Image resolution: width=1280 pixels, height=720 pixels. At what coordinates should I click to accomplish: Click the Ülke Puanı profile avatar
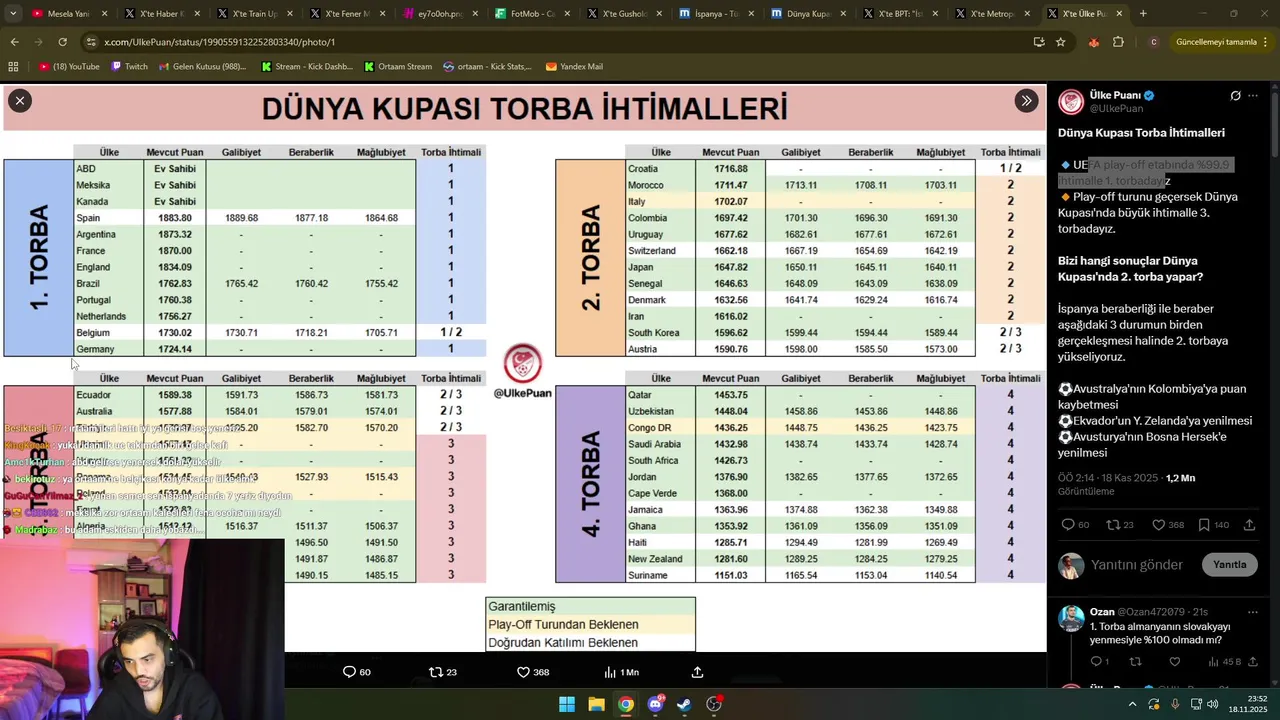(1071, 101)
